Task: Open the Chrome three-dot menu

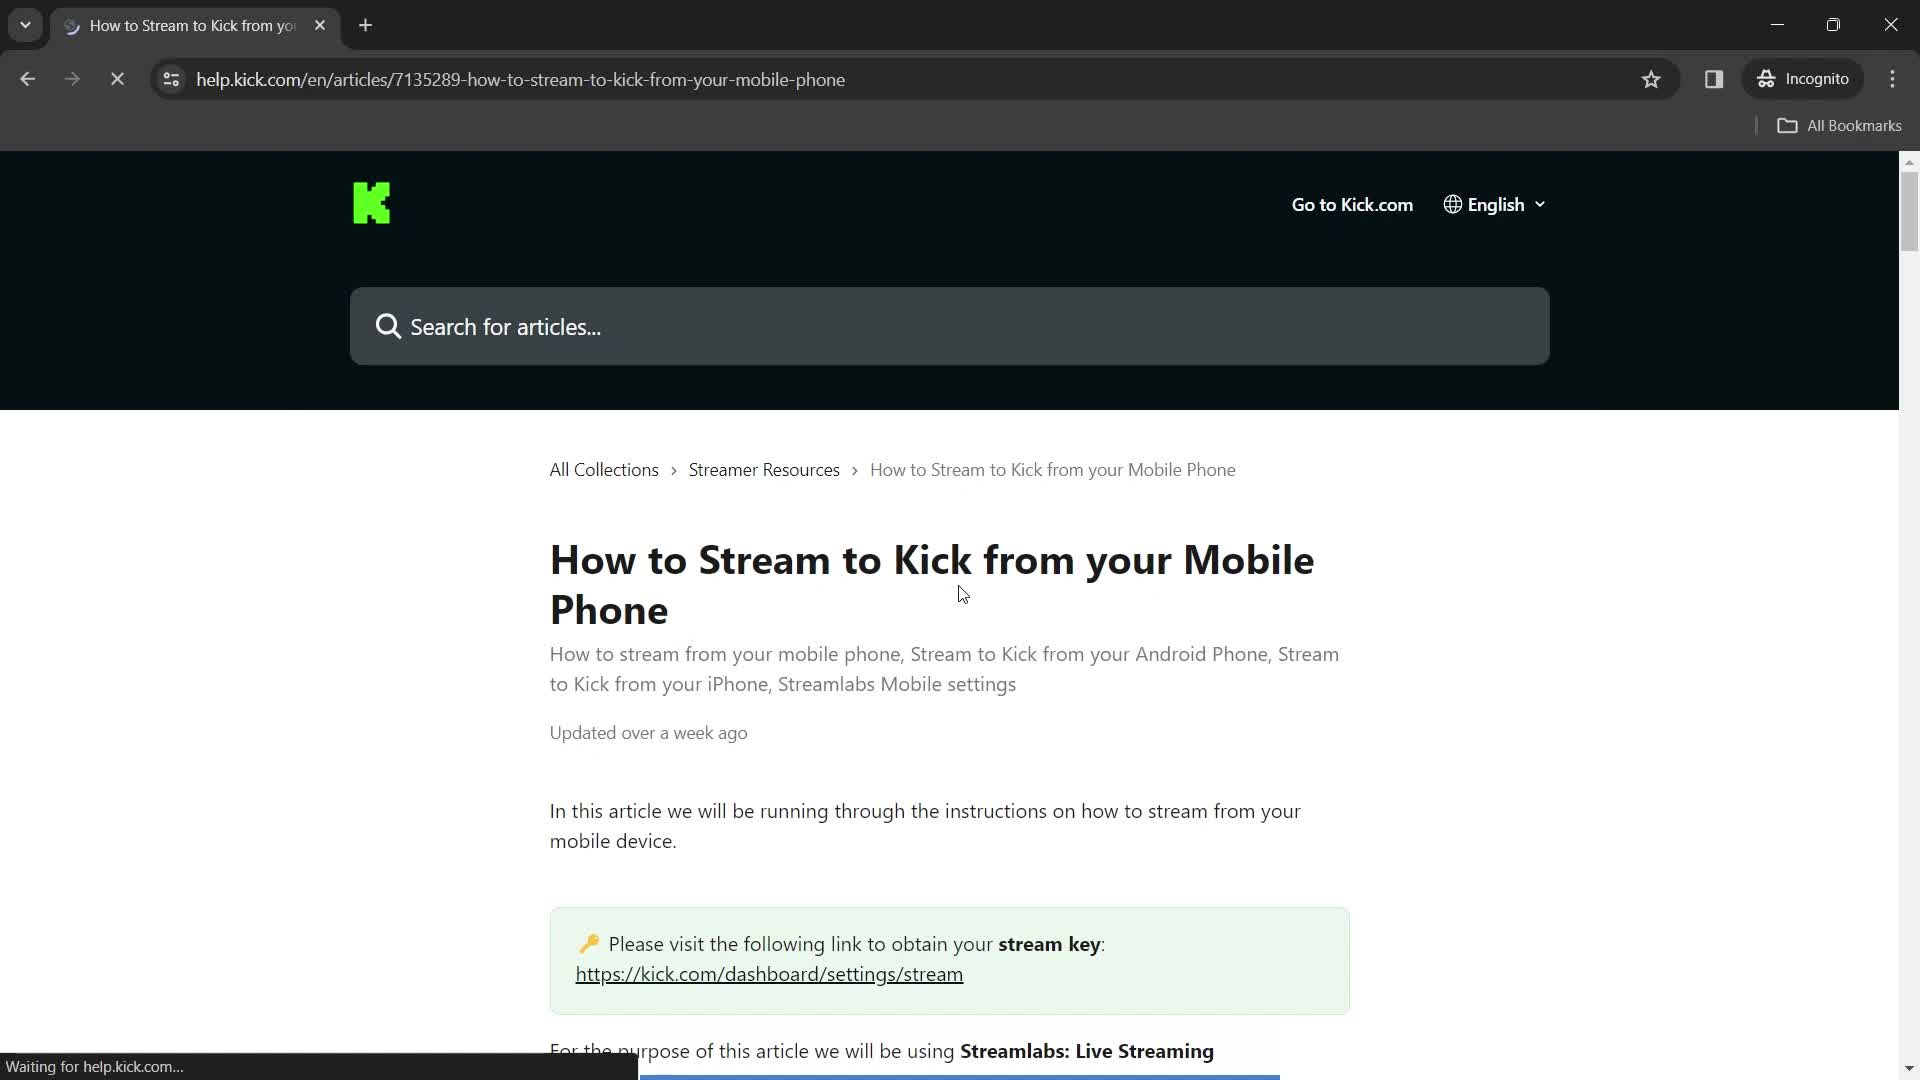Action: (x=1893, y=79)
